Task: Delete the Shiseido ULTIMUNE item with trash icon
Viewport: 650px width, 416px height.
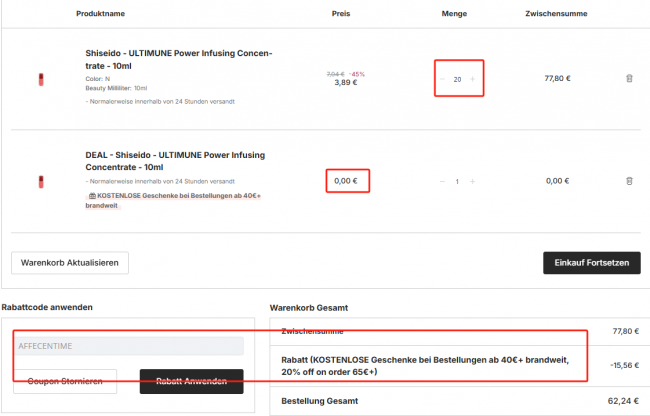Action: tap(629, 78)
